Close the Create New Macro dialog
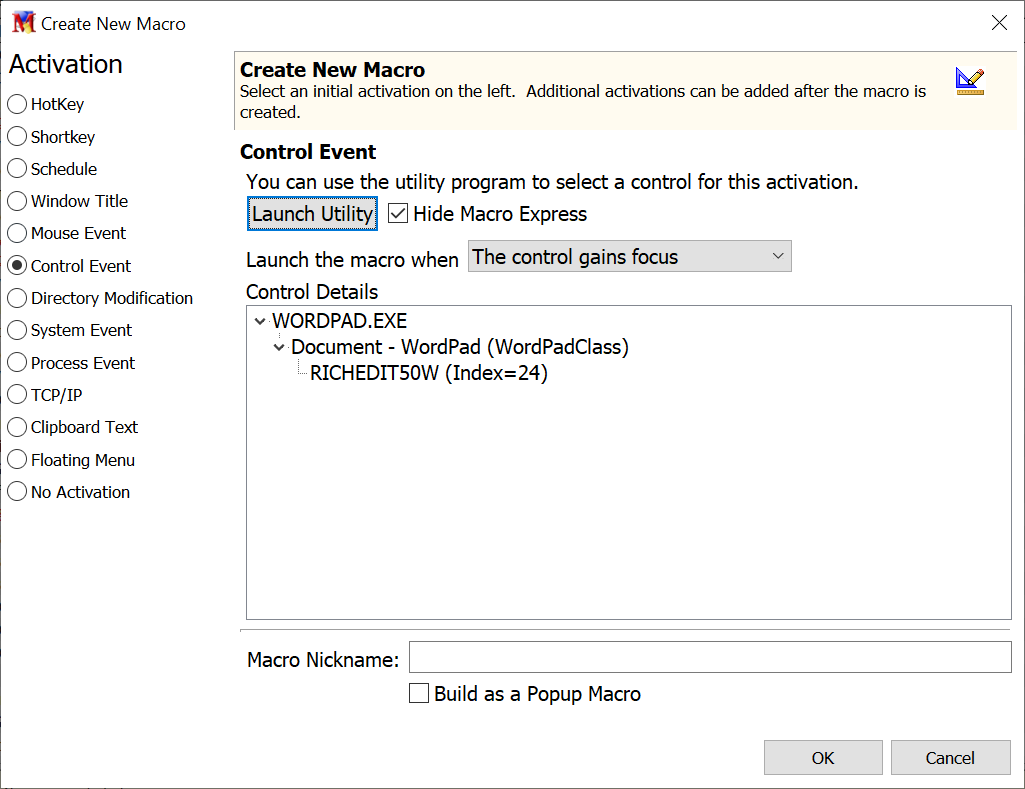Screen dimensions: 1025x789 pos(998,23)
